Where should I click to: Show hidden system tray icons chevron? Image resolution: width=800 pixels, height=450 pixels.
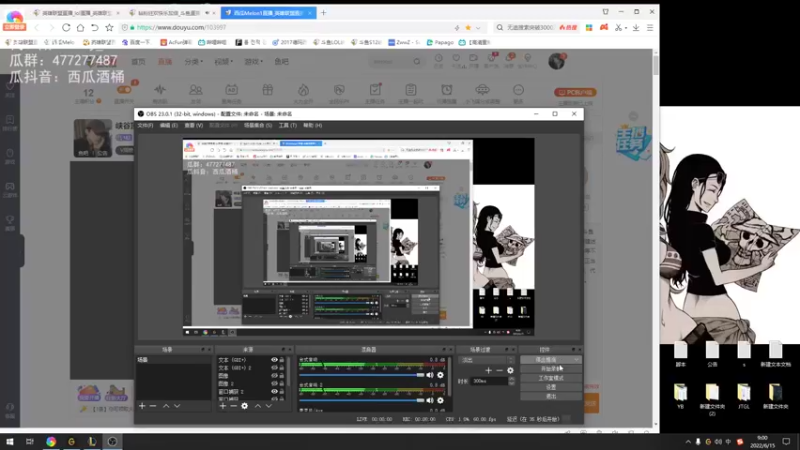pos(688,442)
